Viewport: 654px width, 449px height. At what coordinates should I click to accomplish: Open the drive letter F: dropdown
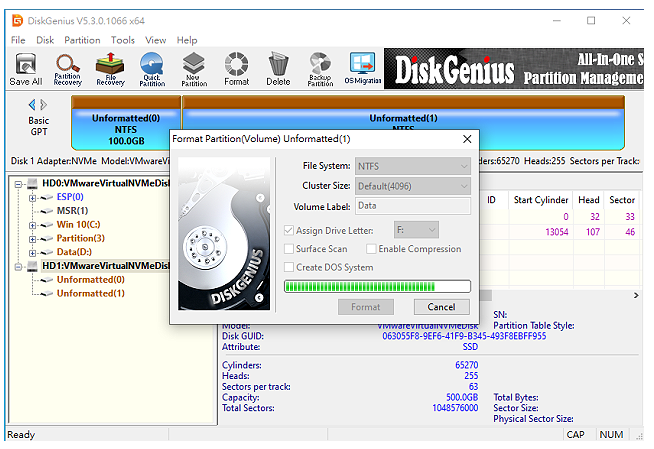click(x=416, y=230)
